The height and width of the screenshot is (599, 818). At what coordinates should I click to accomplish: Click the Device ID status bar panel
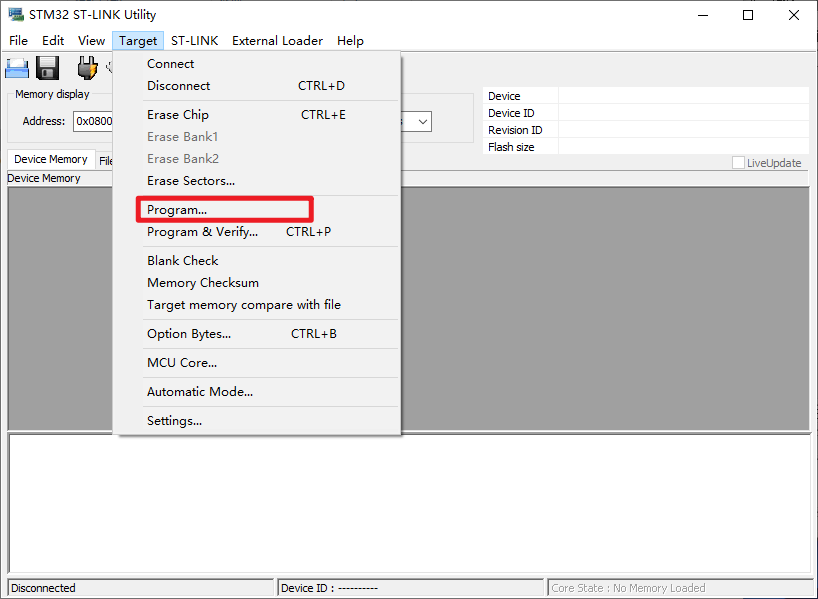click(x=411, y=588)
